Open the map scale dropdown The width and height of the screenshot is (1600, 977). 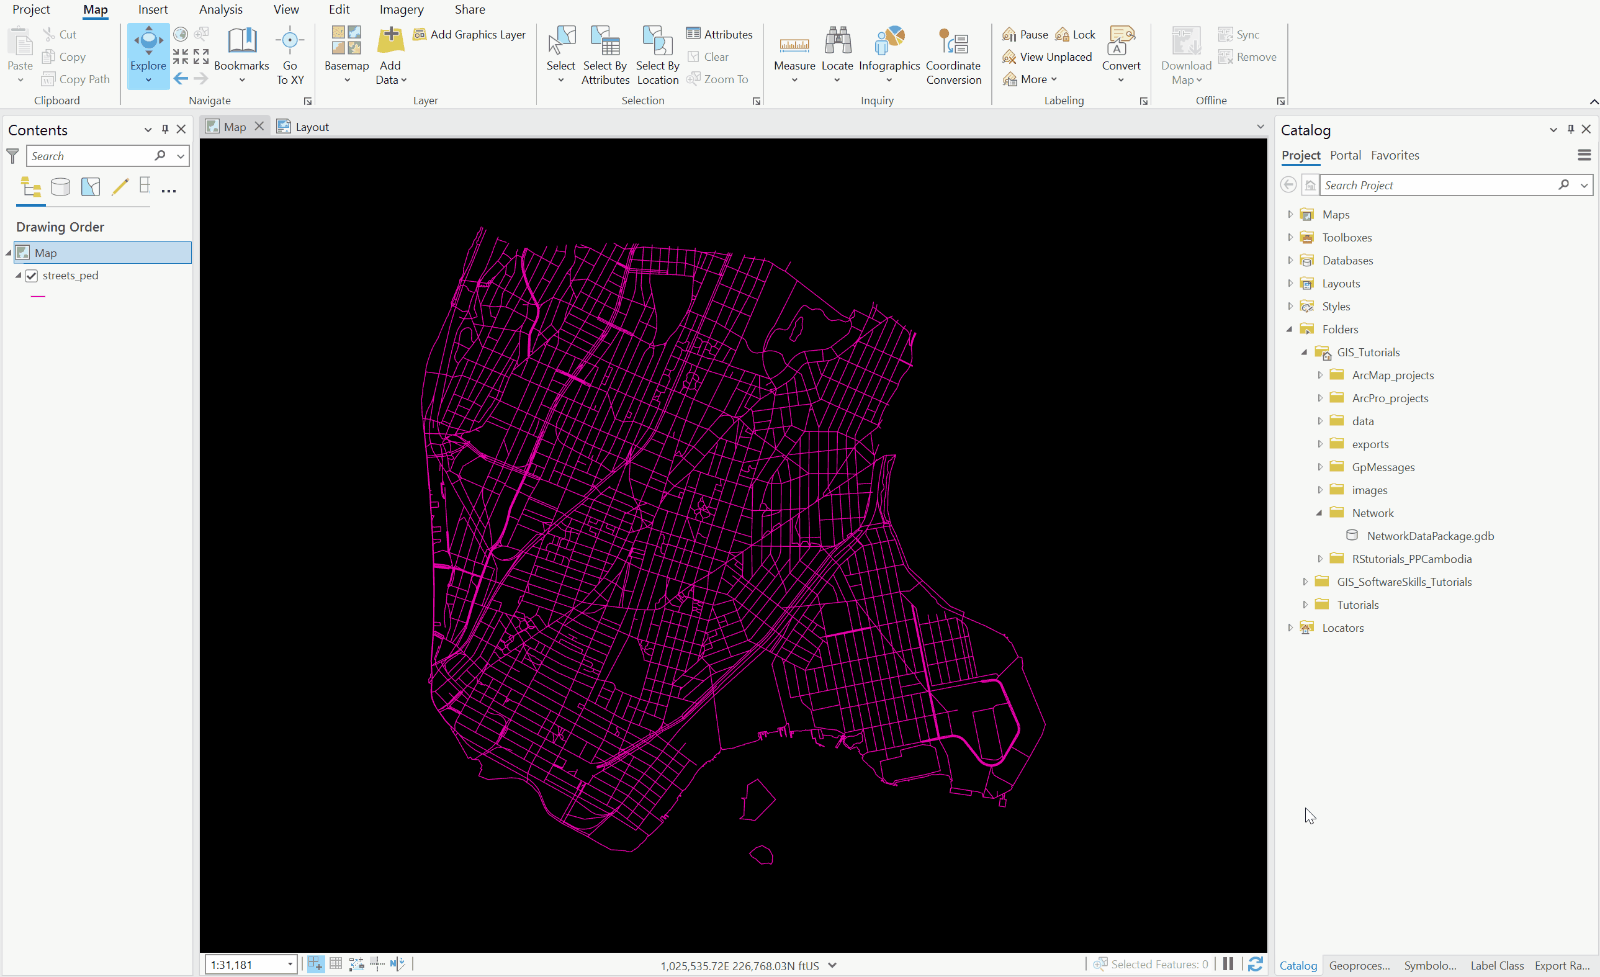288,964
